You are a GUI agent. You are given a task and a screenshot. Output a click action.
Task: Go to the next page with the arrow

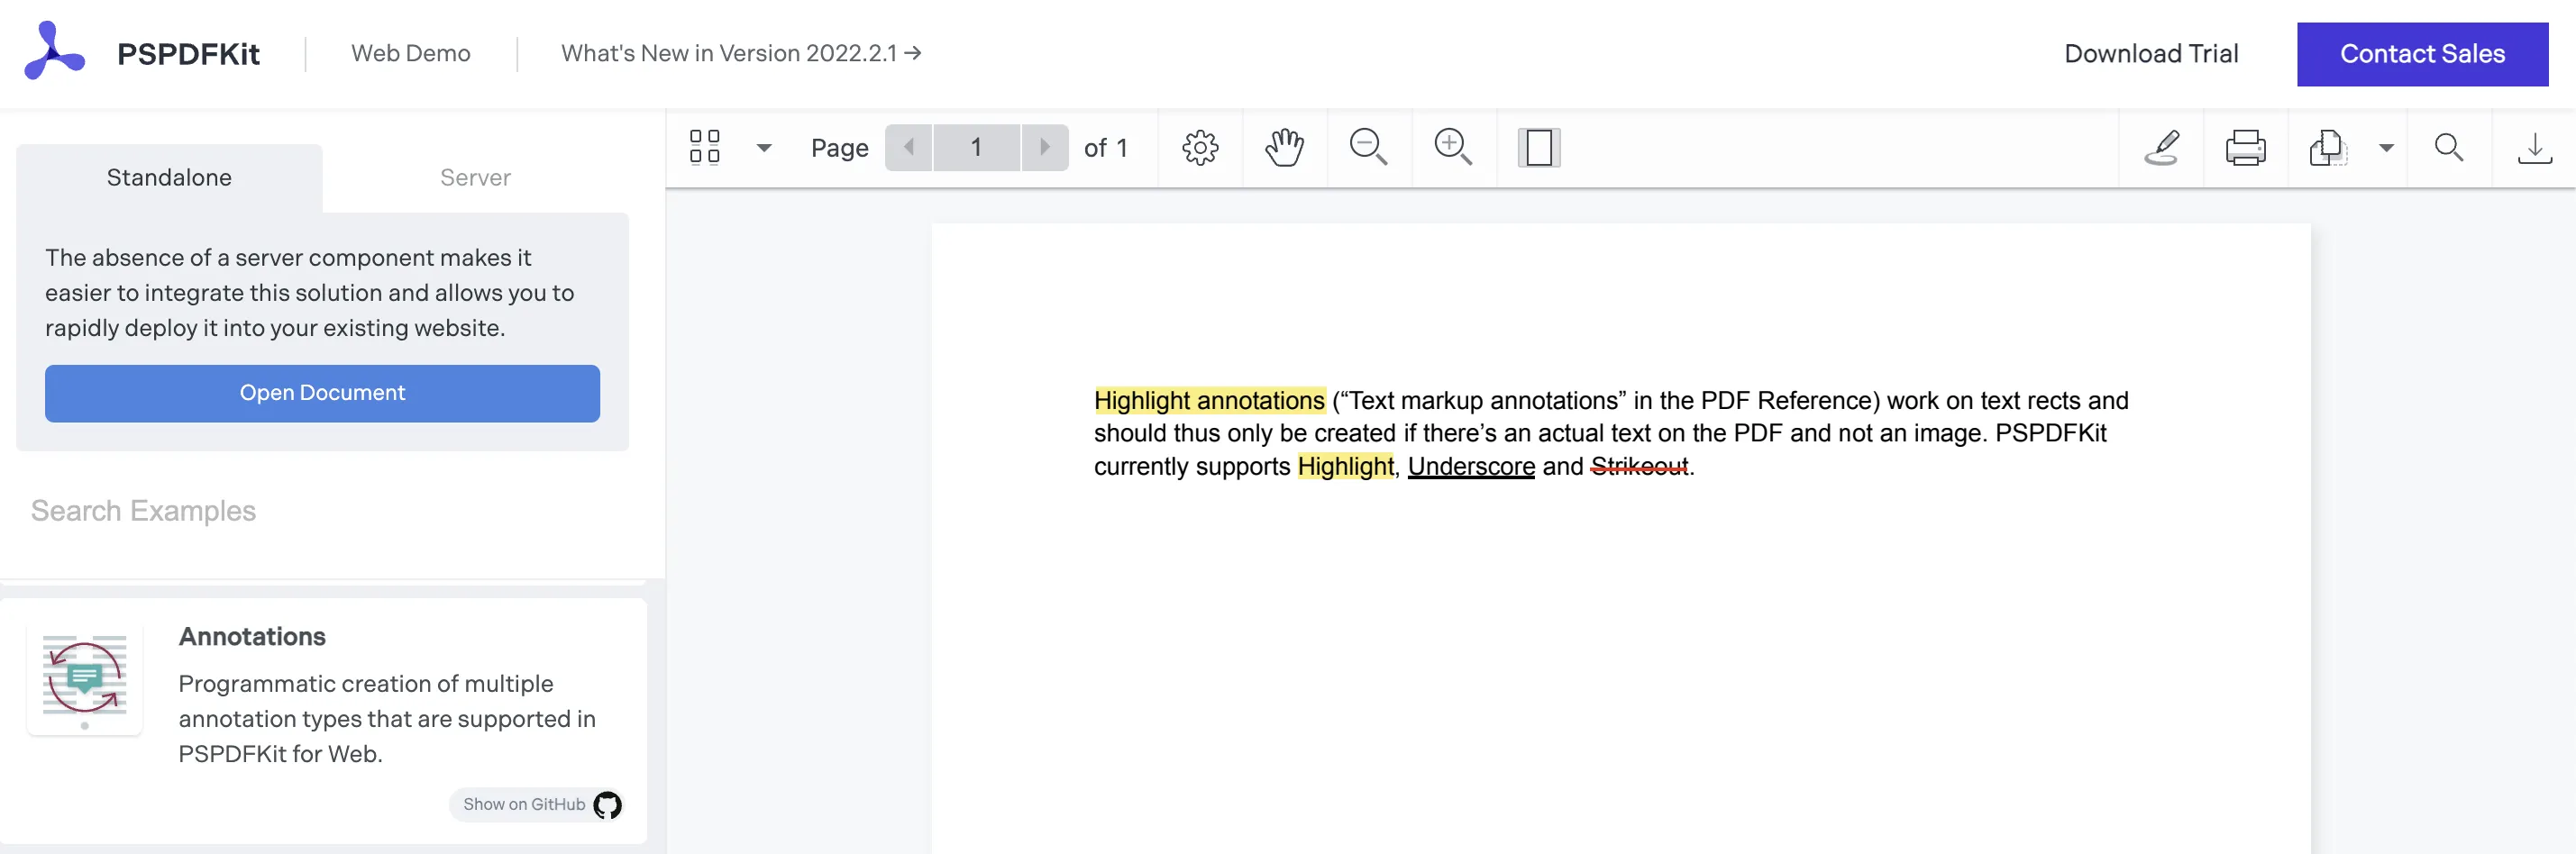click(1044, 147)
